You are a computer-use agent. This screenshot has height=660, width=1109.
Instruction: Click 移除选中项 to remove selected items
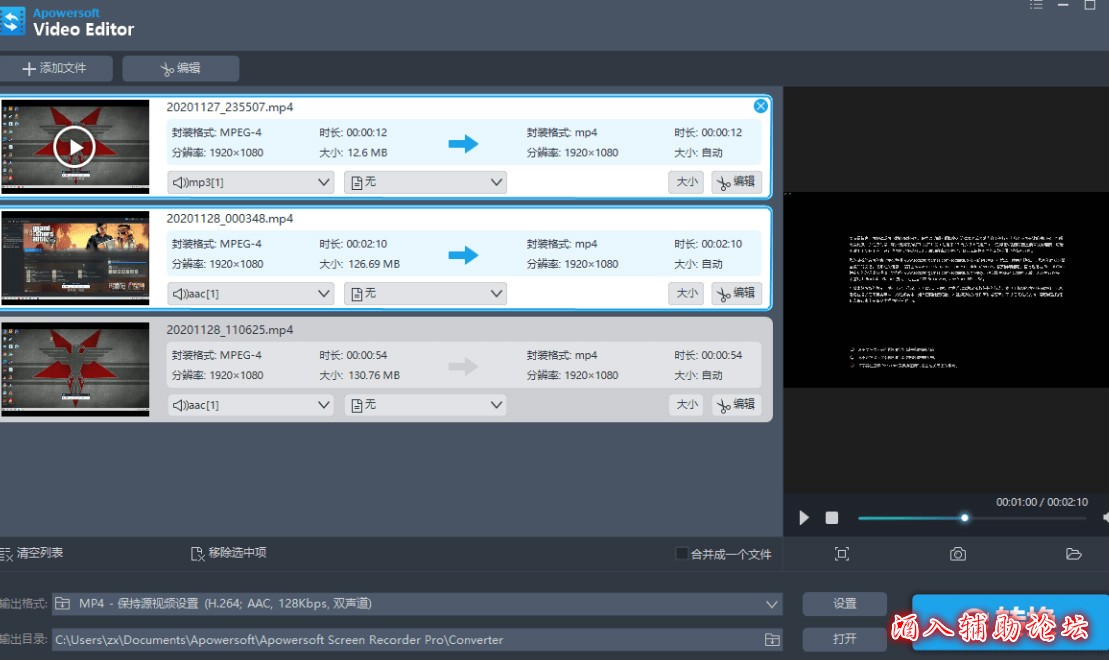[x=229, y=553]
